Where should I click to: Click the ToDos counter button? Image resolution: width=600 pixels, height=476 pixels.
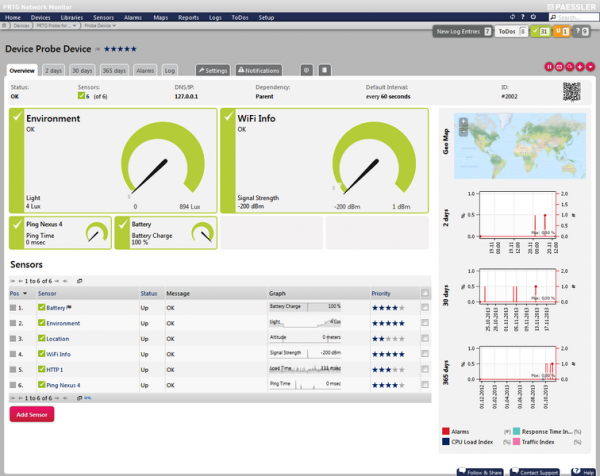(511, 31)
